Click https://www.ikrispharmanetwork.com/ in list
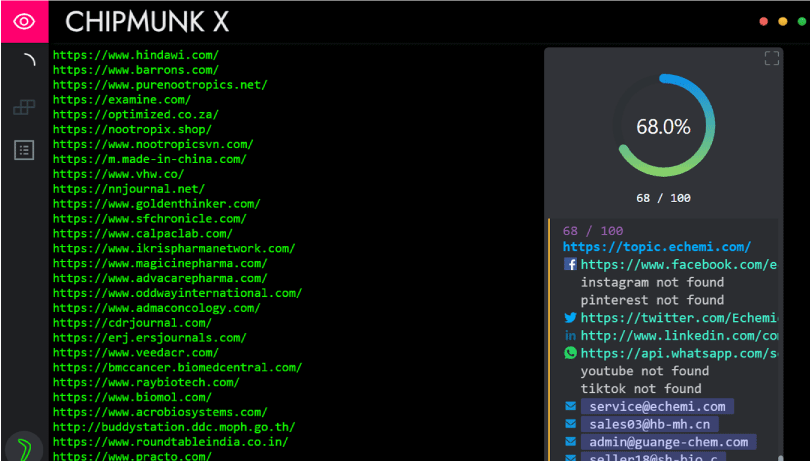The image size is (810, 461). pyautogui.click(x=174, y=249)
